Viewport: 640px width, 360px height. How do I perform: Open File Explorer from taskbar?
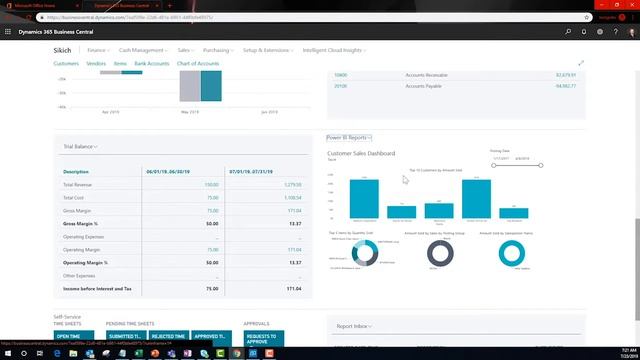pos(73,353)
